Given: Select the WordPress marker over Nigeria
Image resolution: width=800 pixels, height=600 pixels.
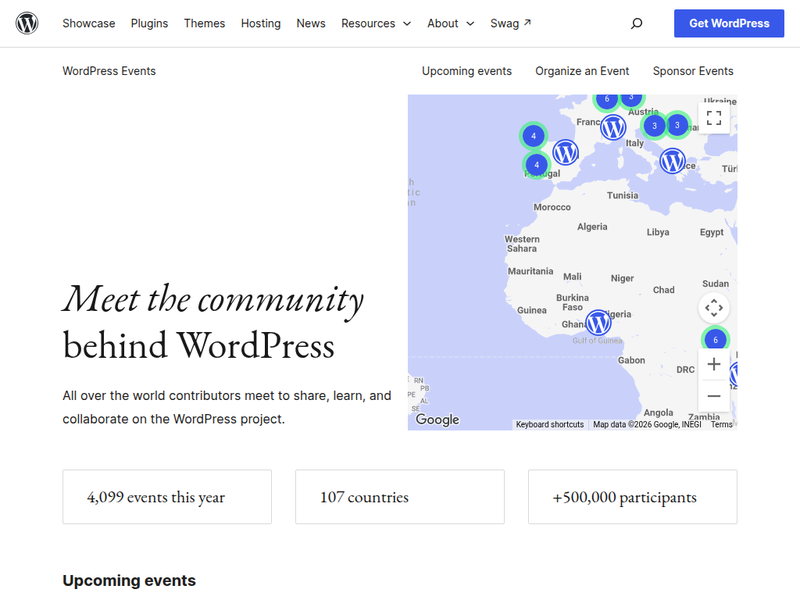Looking at the screenshot, I should 598,322.
